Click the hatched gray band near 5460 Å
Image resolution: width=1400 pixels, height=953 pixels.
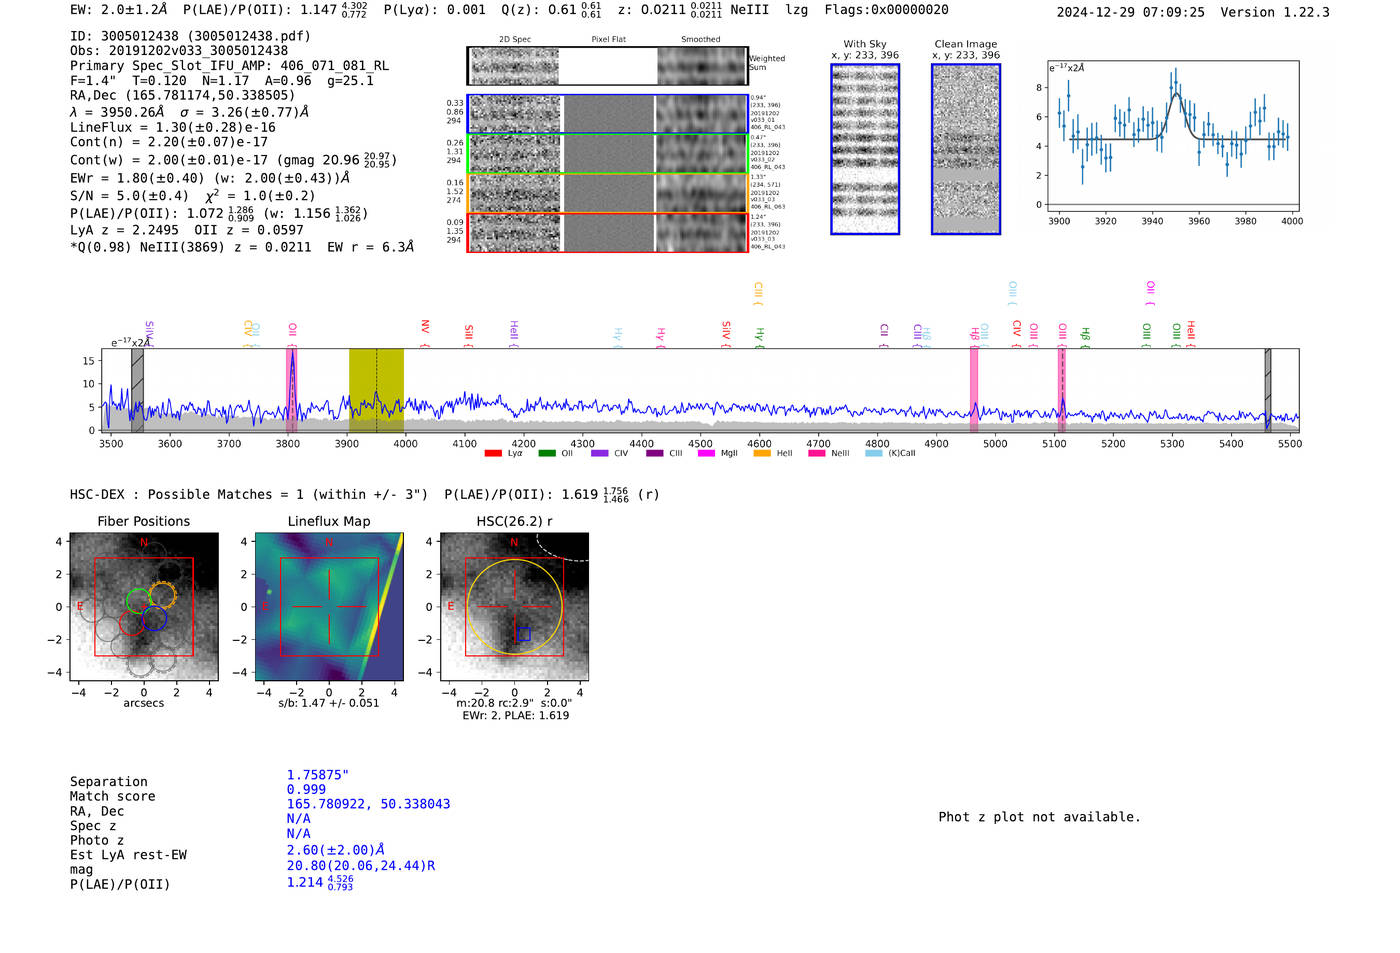[x=1267, y=390]
